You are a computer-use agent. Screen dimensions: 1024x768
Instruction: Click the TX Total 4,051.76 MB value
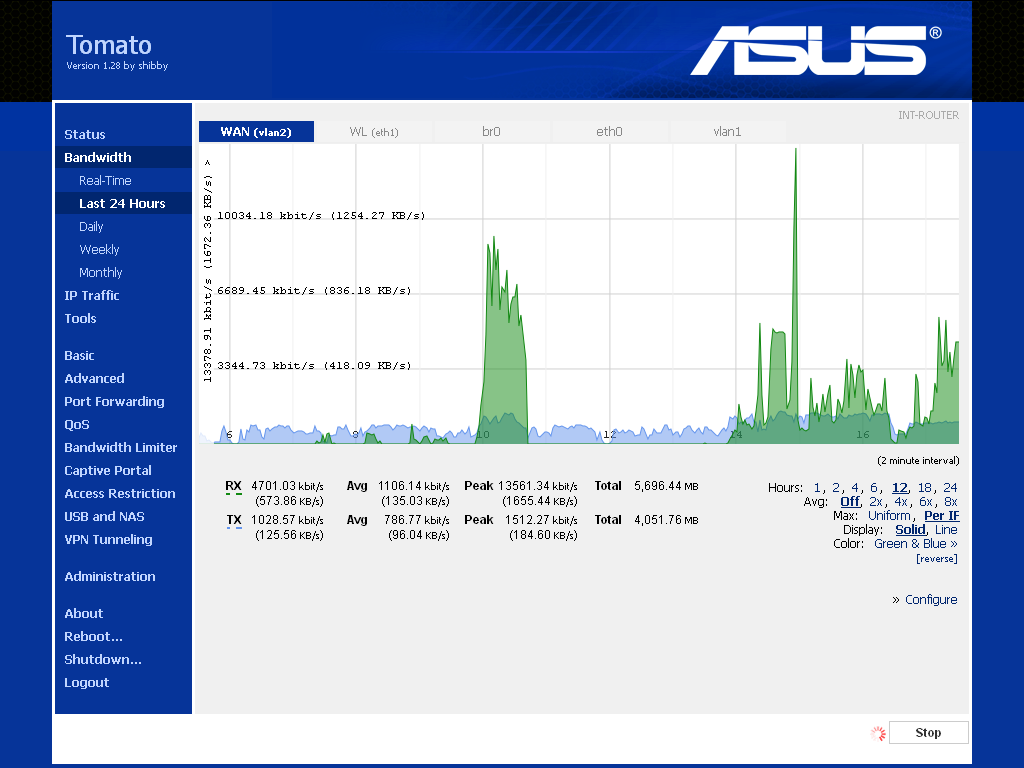click(x=666, y=520)
